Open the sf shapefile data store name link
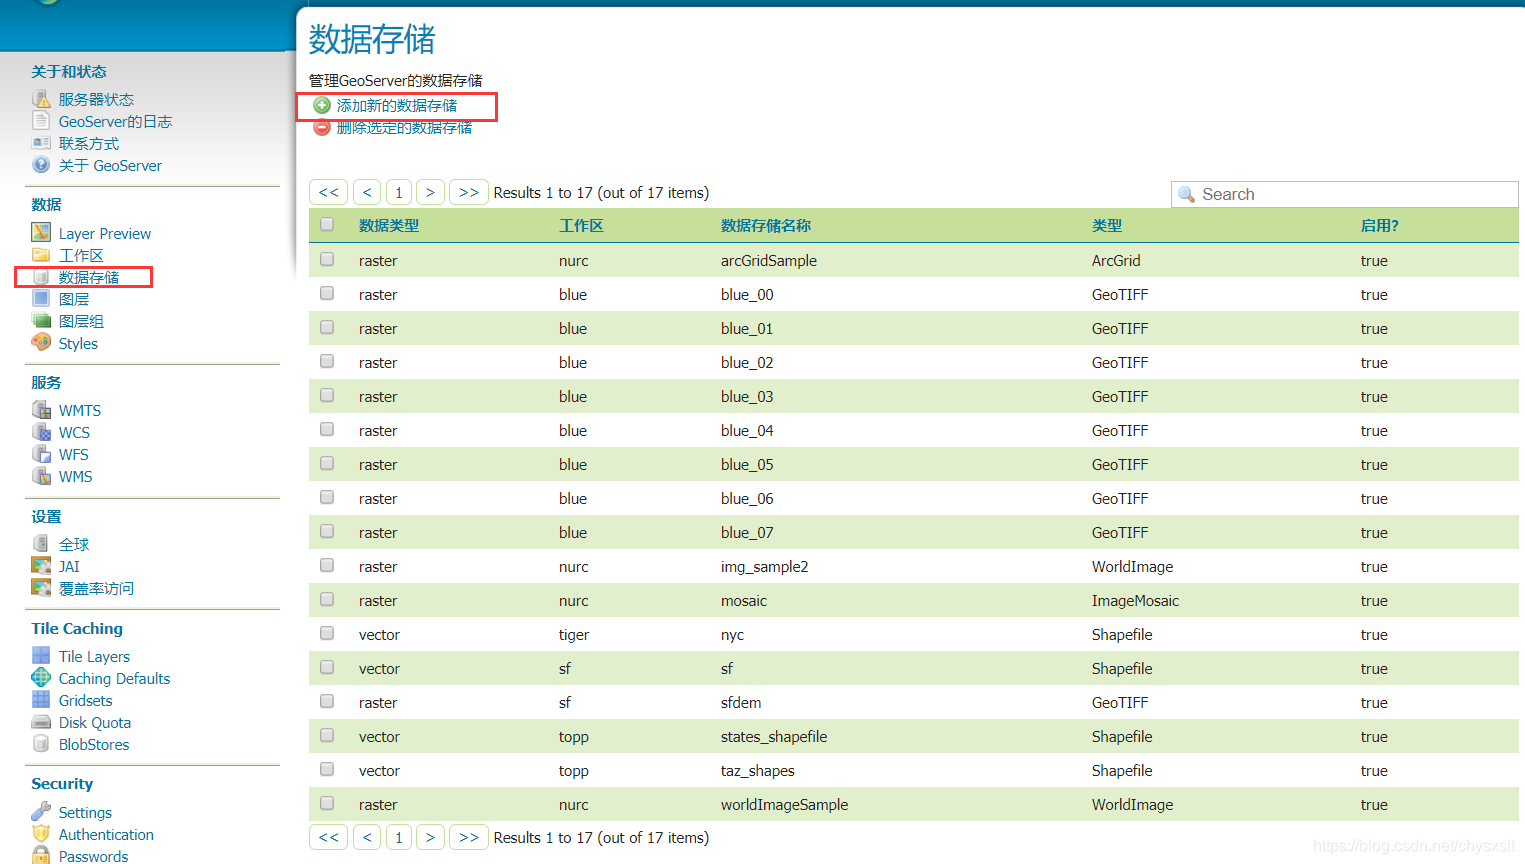The image size is (1525, 864). click(727, 669)
